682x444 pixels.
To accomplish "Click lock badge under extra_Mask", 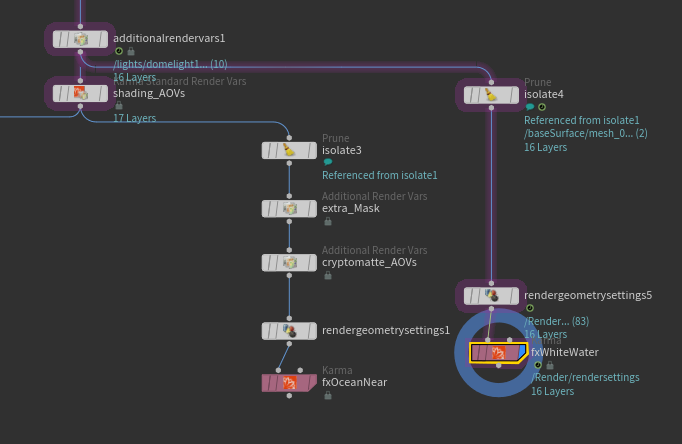I will [328, 221].
